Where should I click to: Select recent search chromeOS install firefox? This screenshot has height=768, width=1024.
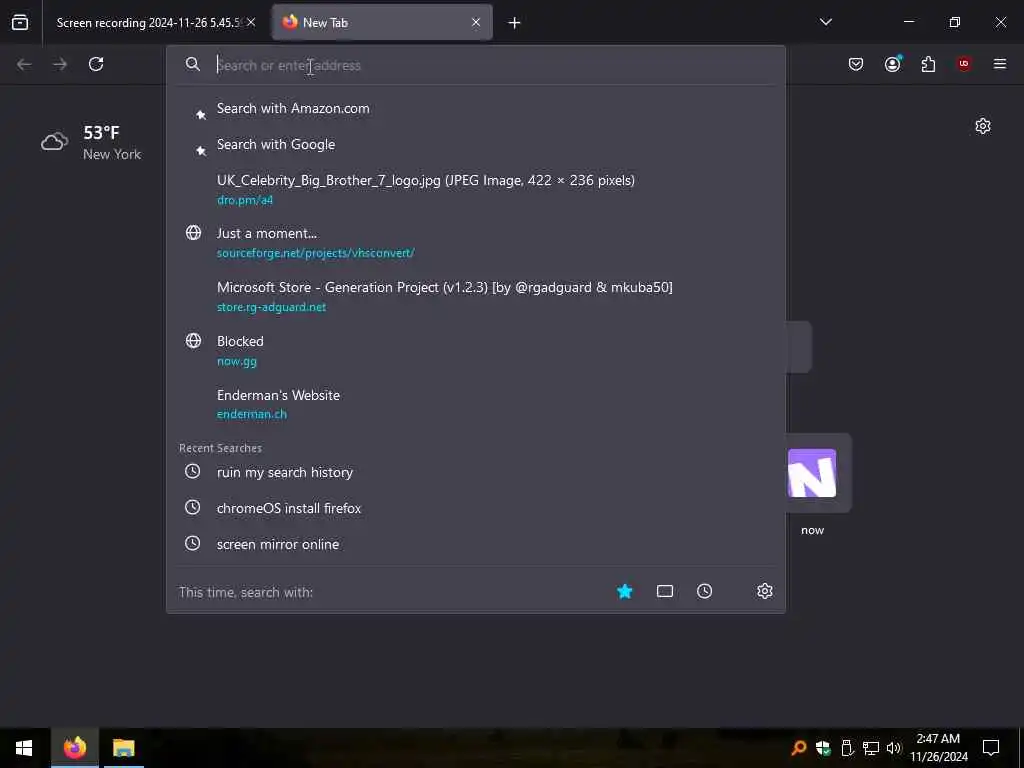point(475,508)
